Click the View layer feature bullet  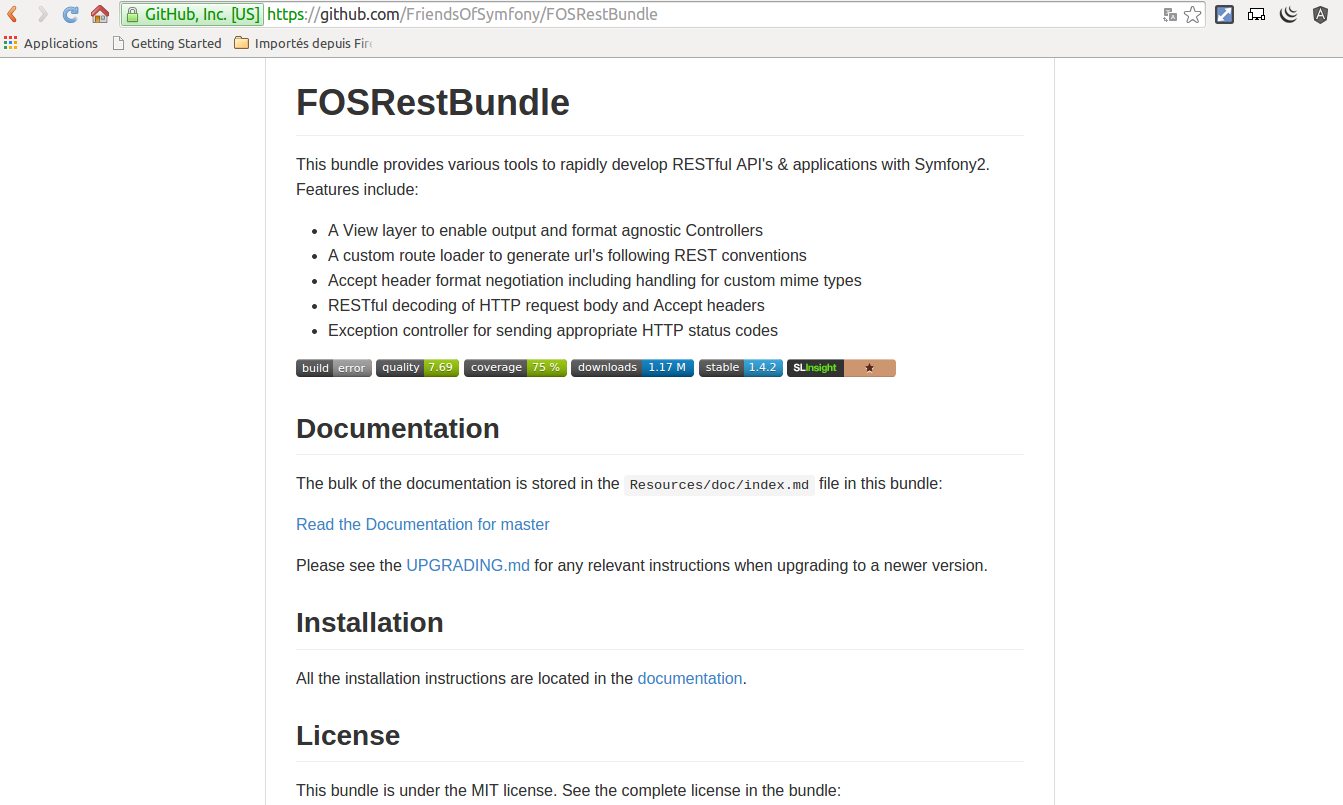545,230
